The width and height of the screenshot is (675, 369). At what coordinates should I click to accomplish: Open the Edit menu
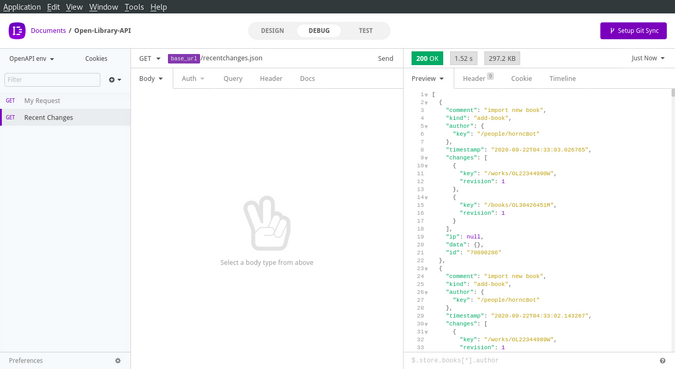point(53,7)
